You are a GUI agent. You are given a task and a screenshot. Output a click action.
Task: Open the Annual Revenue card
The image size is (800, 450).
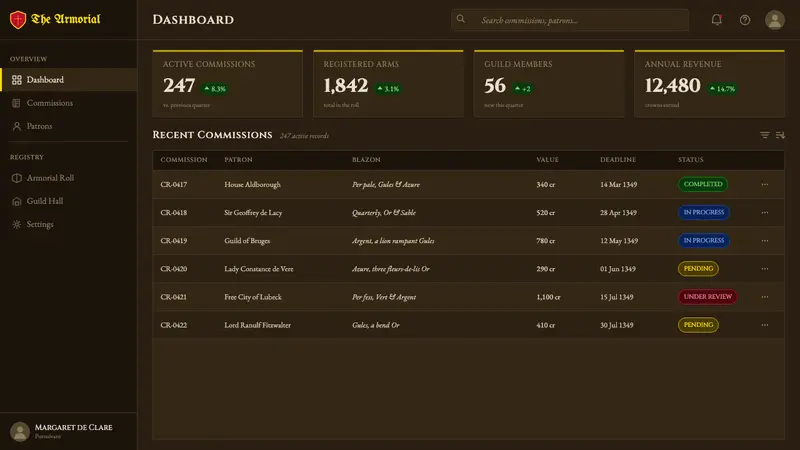tap(709, 84)
